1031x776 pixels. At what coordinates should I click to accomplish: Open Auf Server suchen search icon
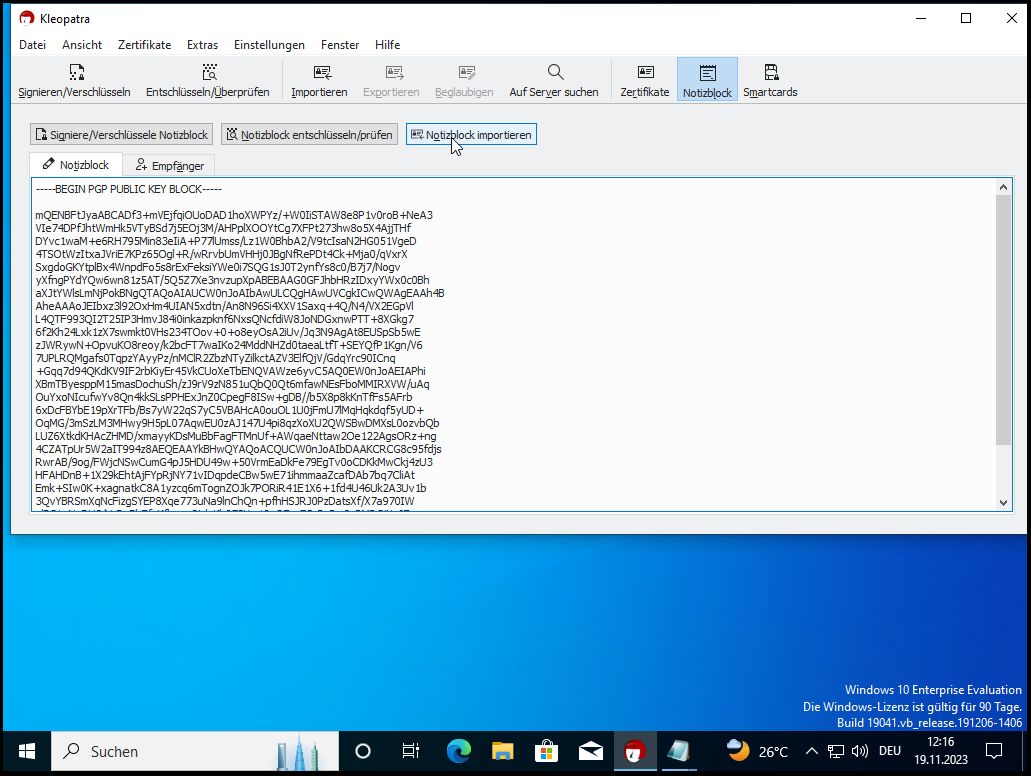coord(554,80)
